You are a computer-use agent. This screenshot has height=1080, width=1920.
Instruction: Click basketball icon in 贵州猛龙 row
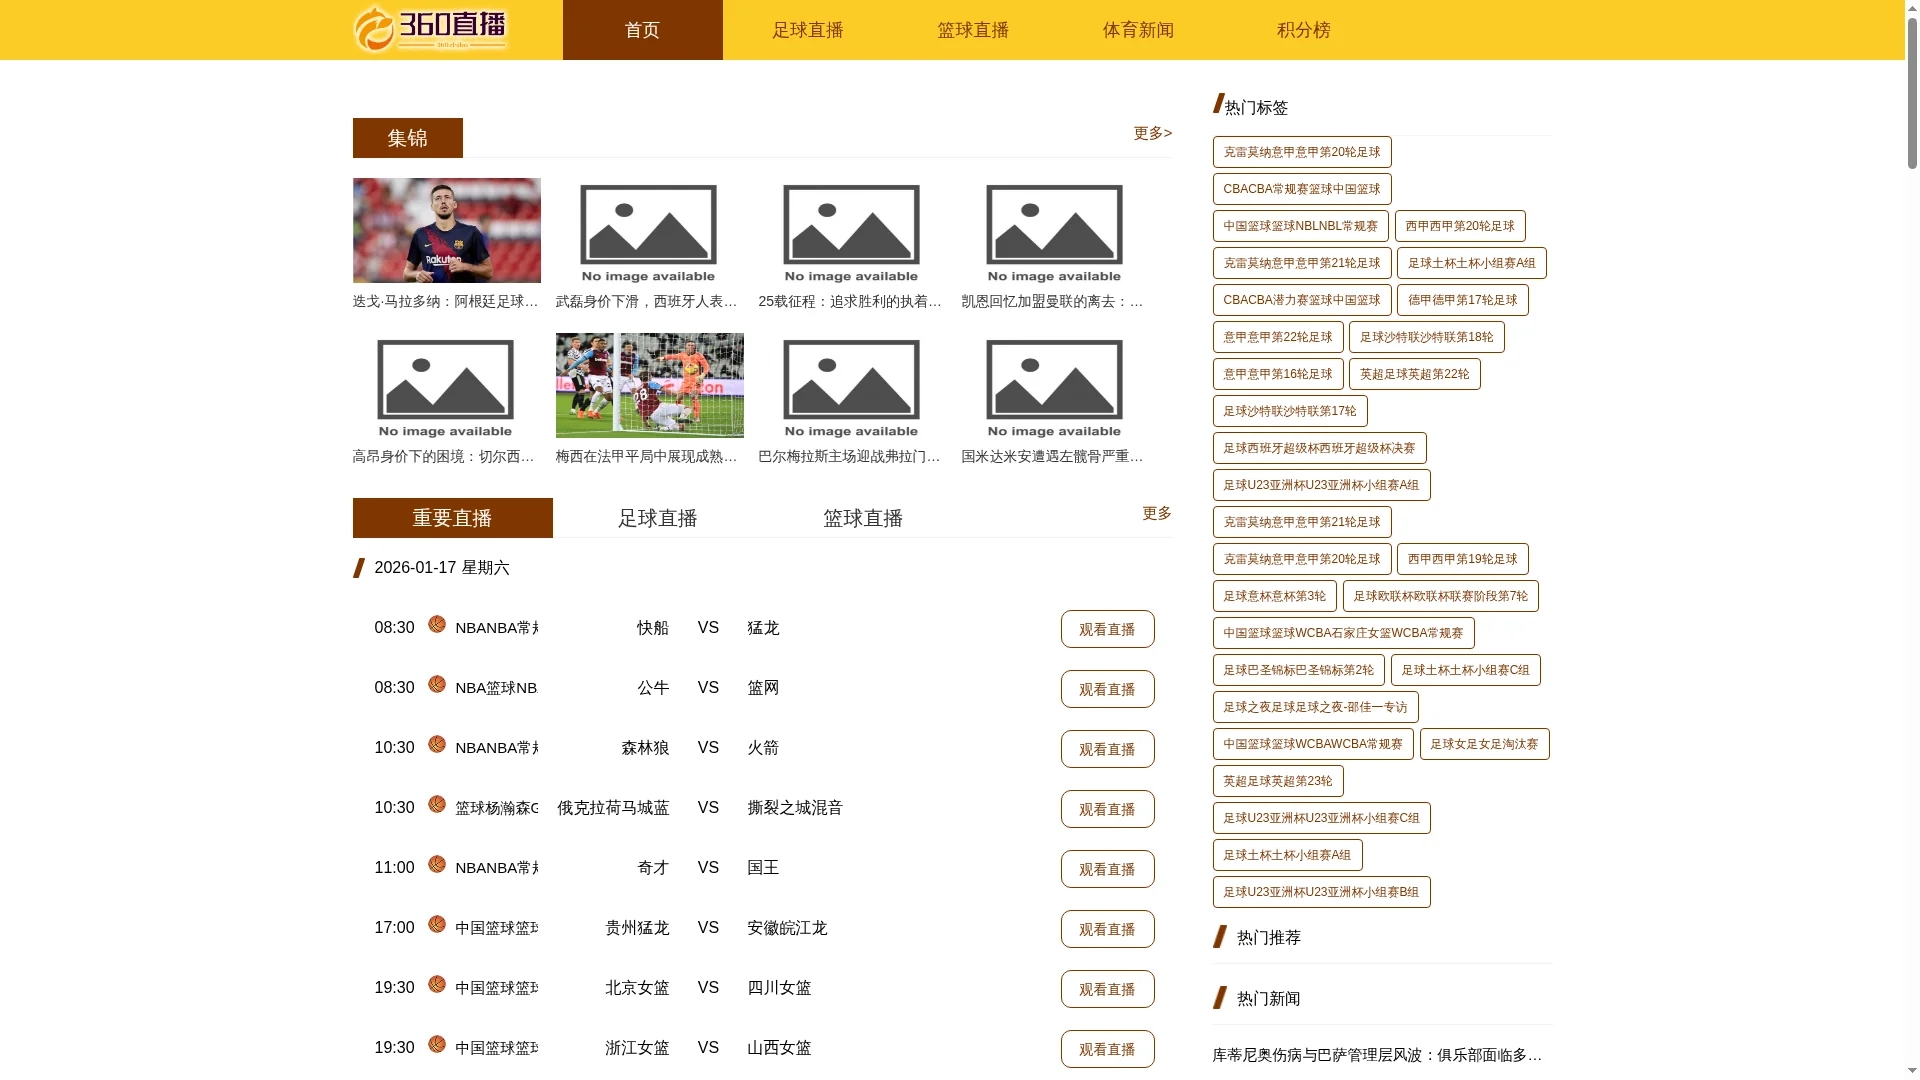tap(437, 925)
